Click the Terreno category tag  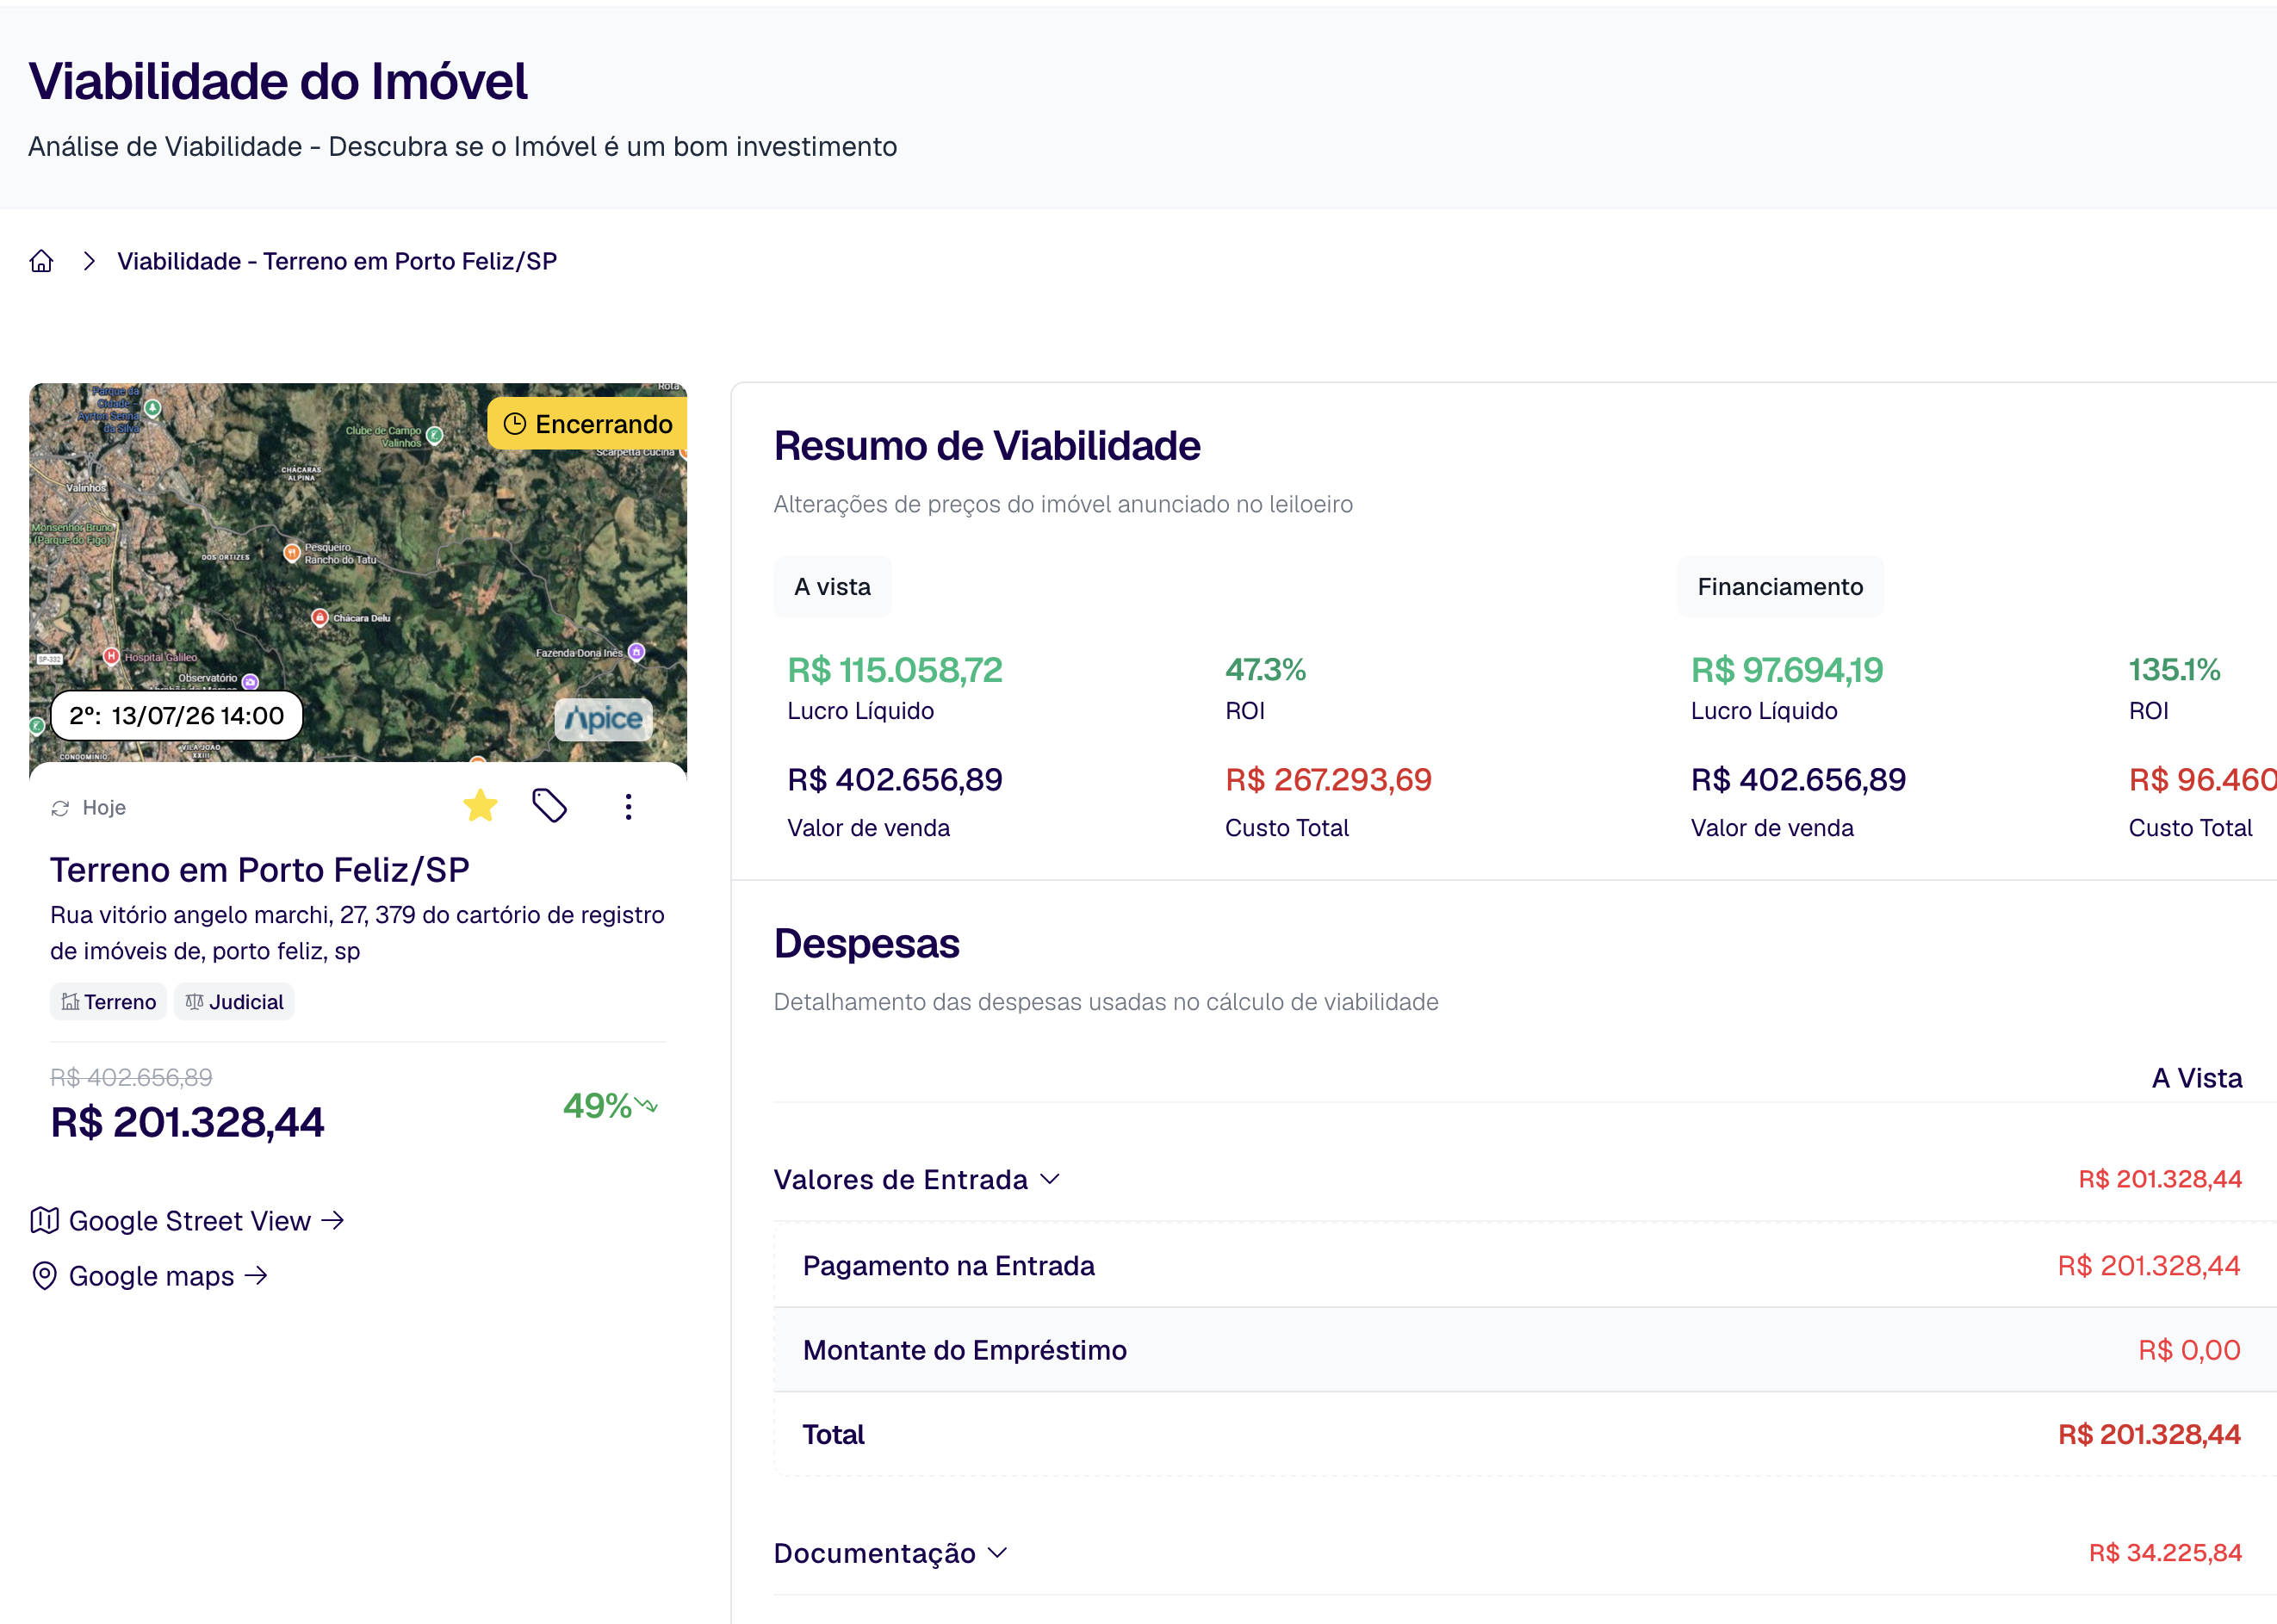(108, 1002)
